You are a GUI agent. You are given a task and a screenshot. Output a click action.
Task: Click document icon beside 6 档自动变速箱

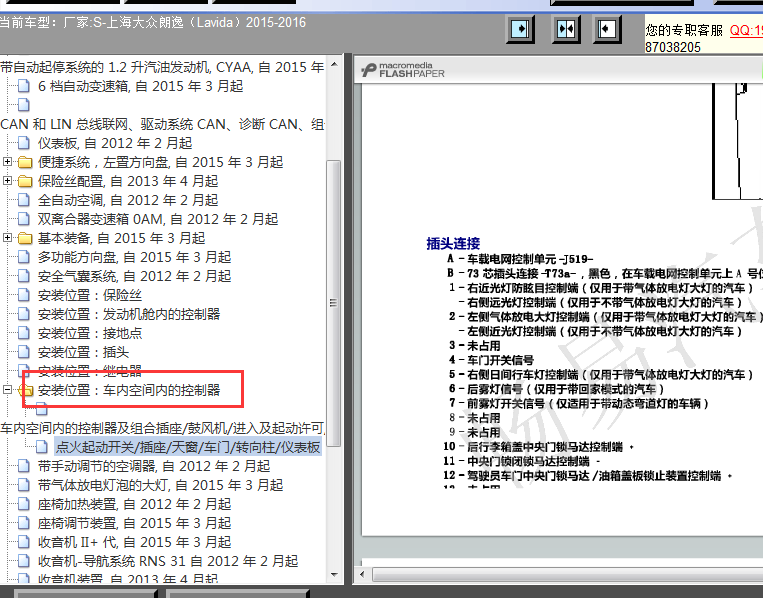[24, 86]
